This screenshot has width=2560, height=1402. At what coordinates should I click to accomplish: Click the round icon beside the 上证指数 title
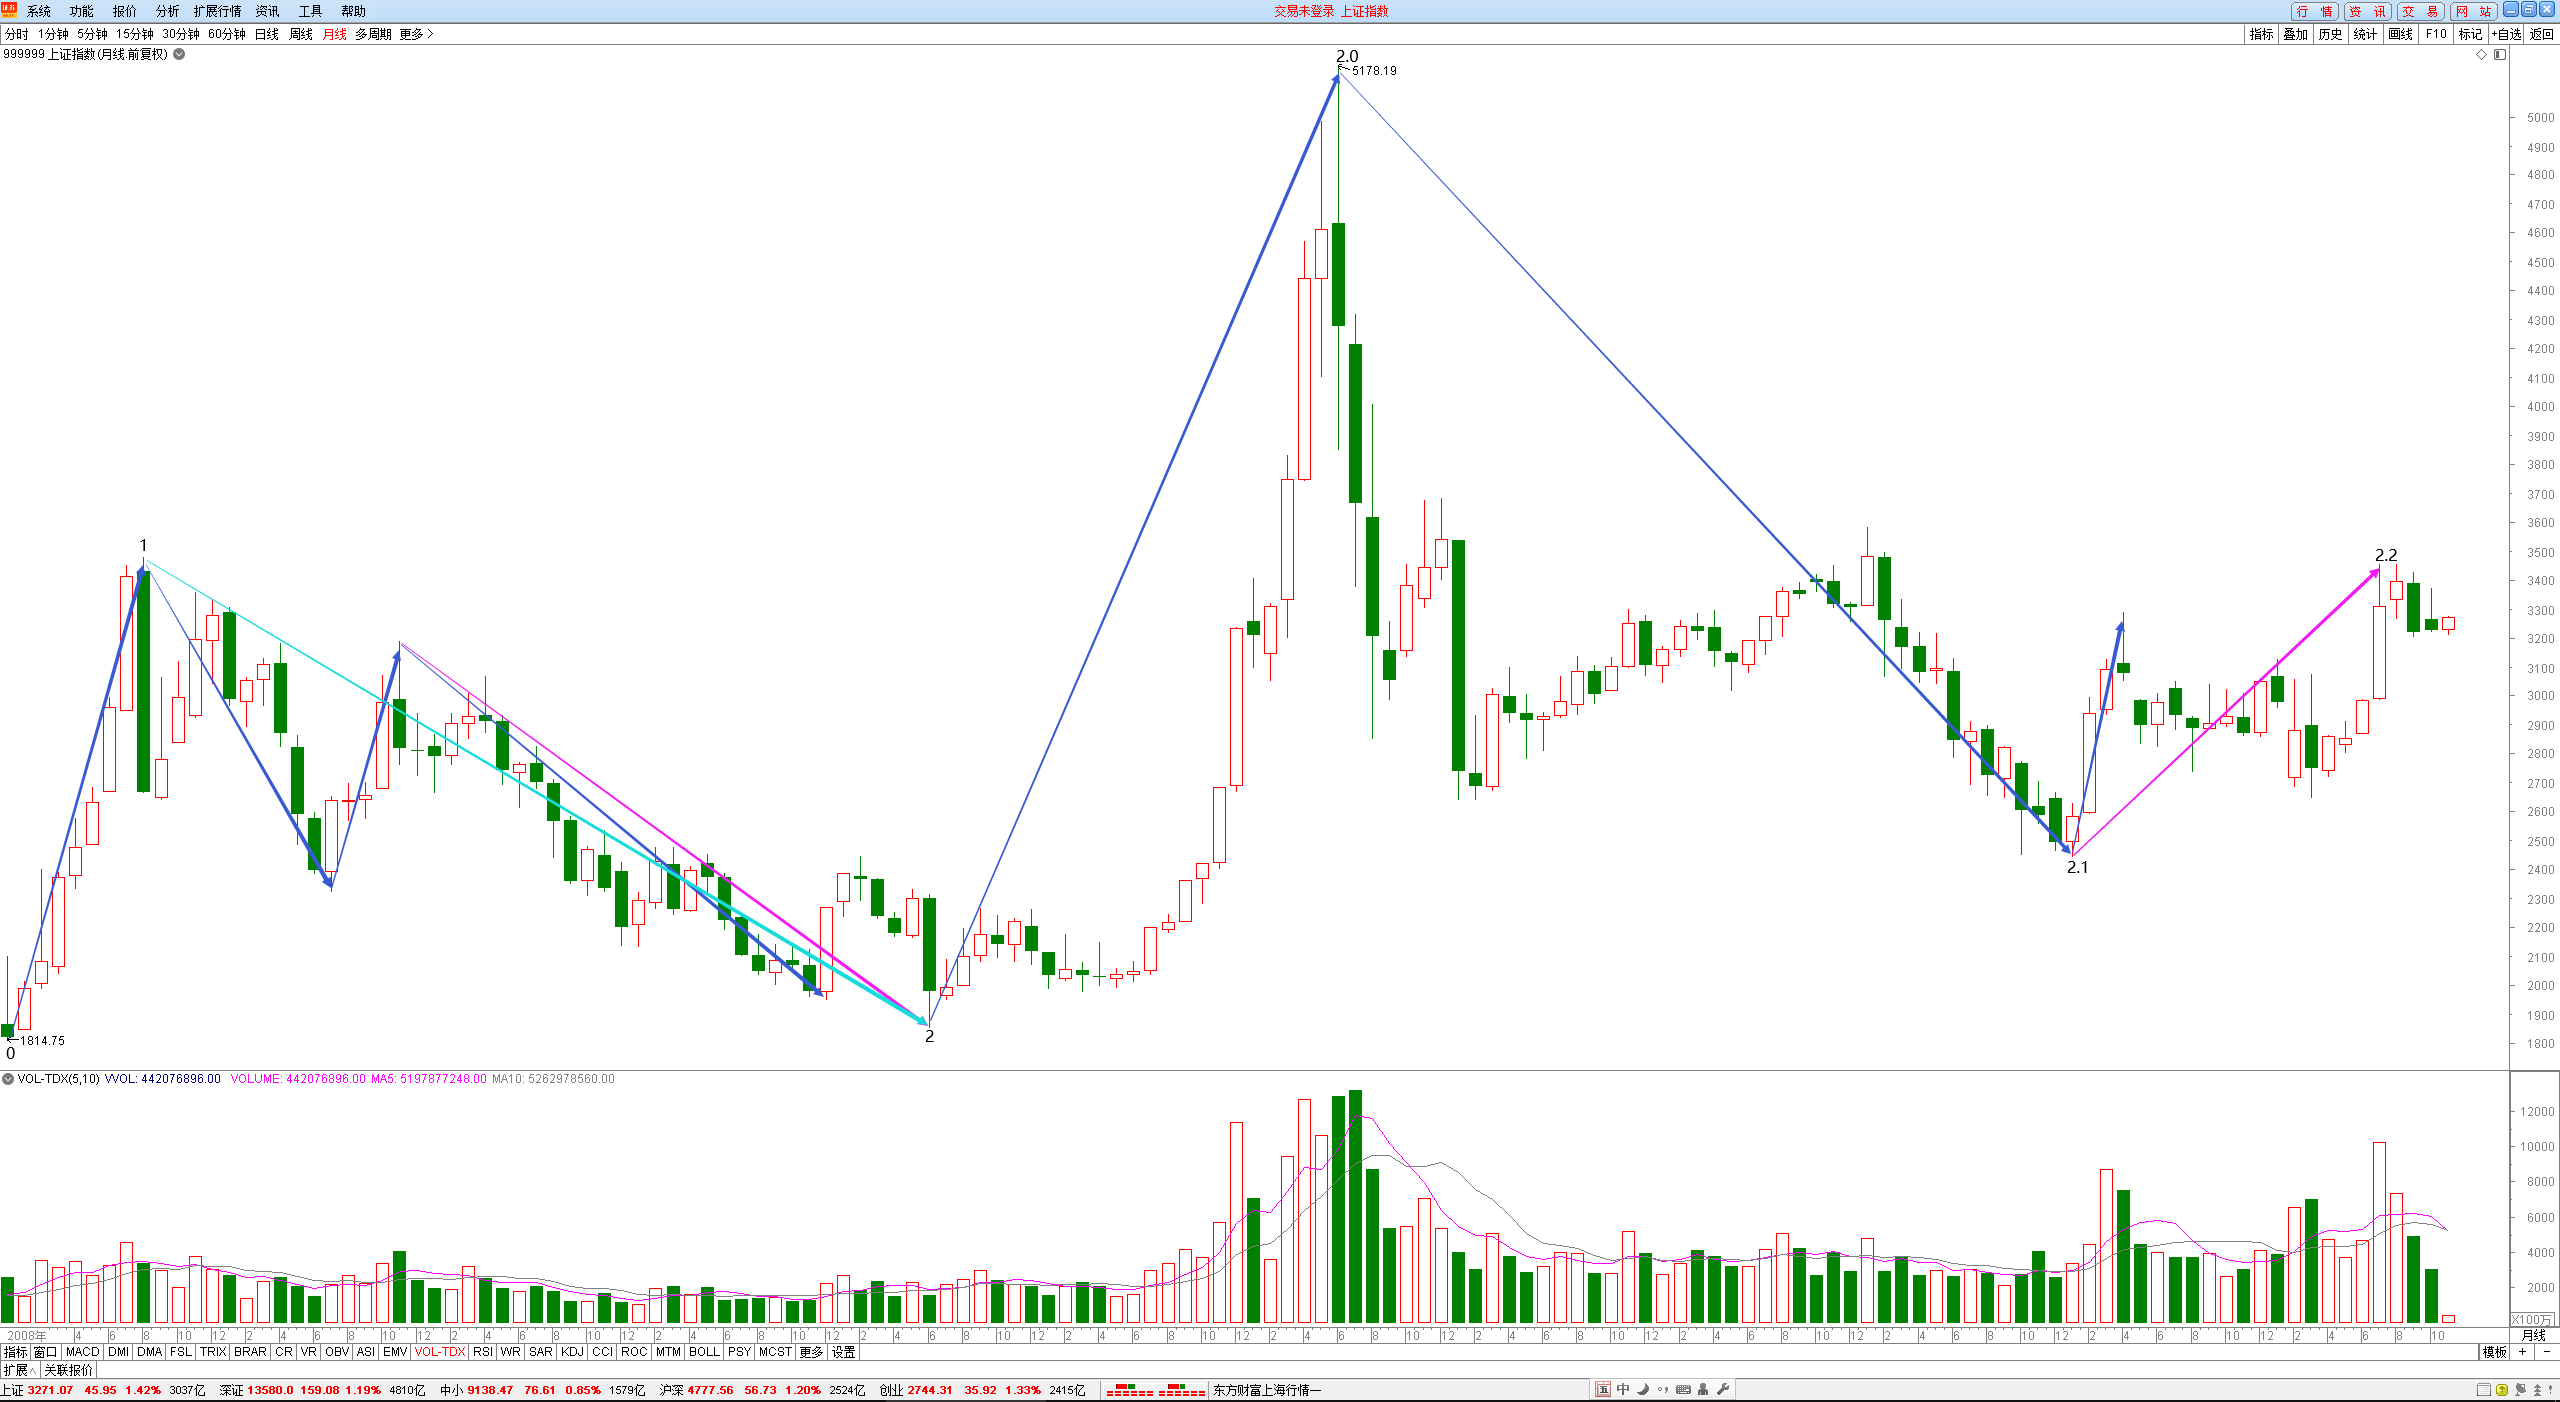point(179,54)
